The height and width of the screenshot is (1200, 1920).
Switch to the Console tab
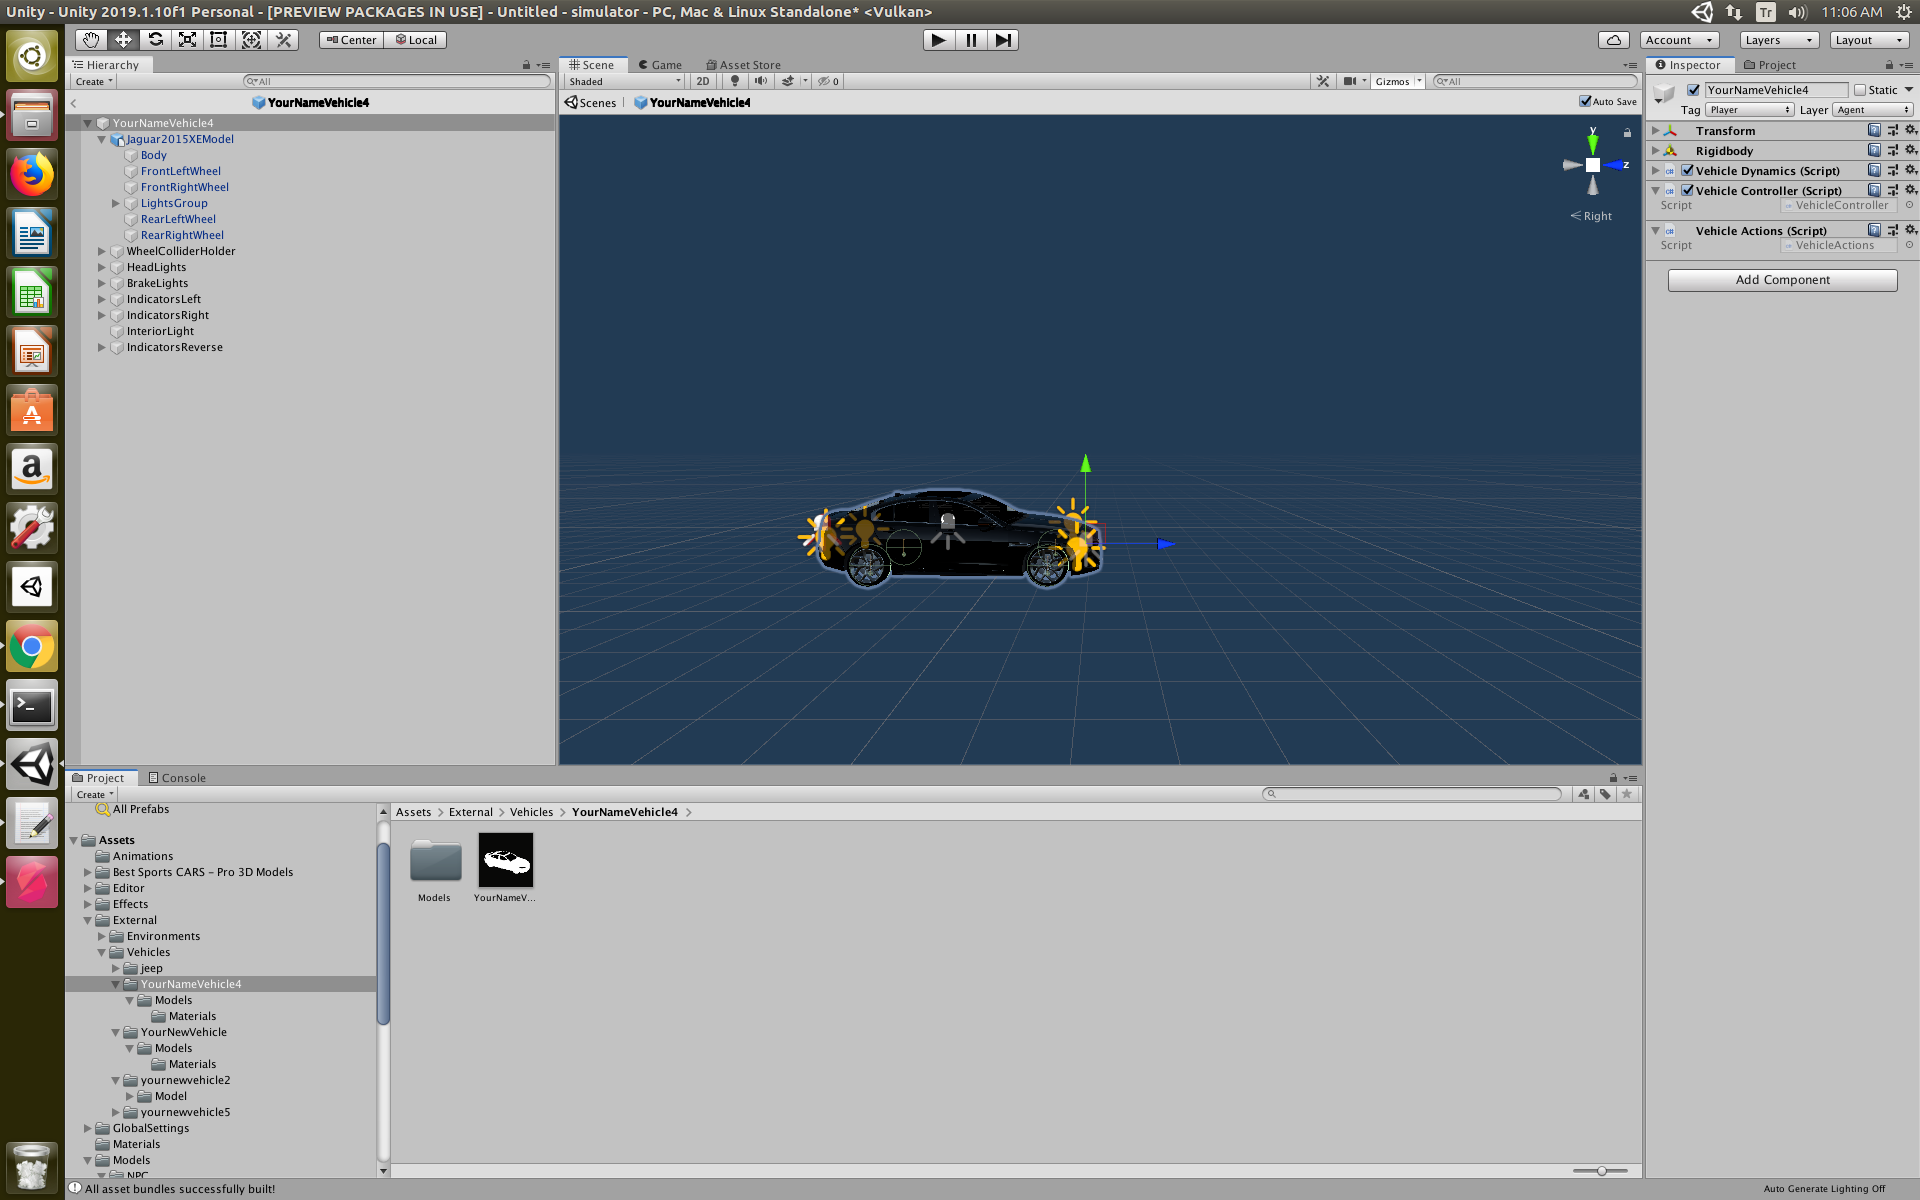177,778
